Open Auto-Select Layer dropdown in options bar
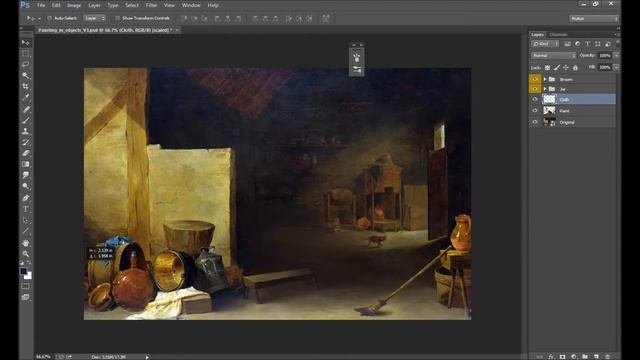This screenshot has height=360, width=640. (95, 18)
